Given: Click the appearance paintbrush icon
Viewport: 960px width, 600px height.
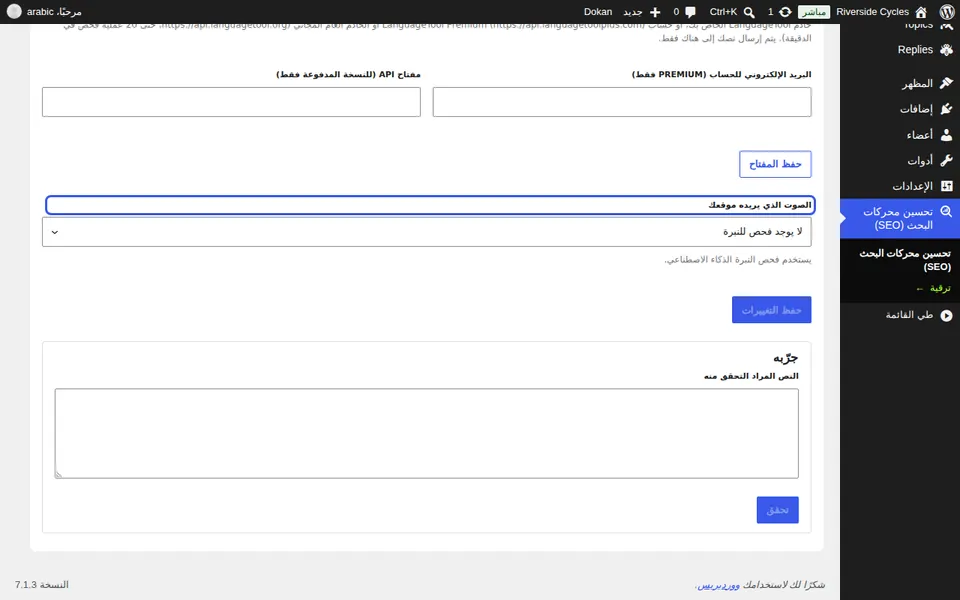Looking at the screenshot, I should pyautogui.click(x=947, y=83).
